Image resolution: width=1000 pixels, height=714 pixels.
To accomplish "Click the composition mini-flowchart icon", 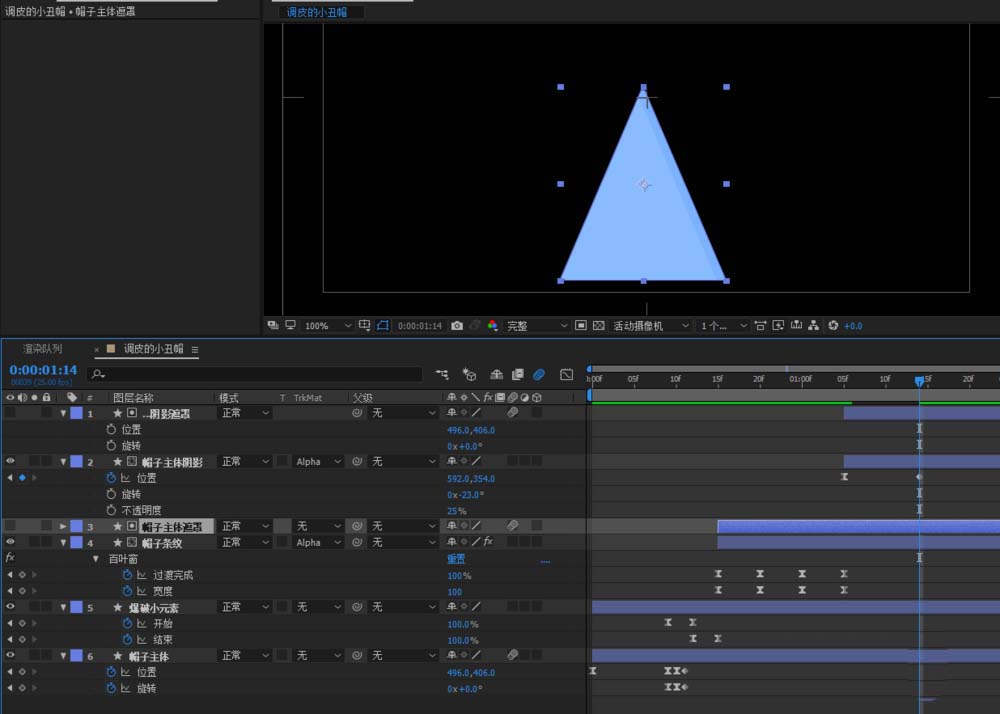I will click(x=443, y=374).
